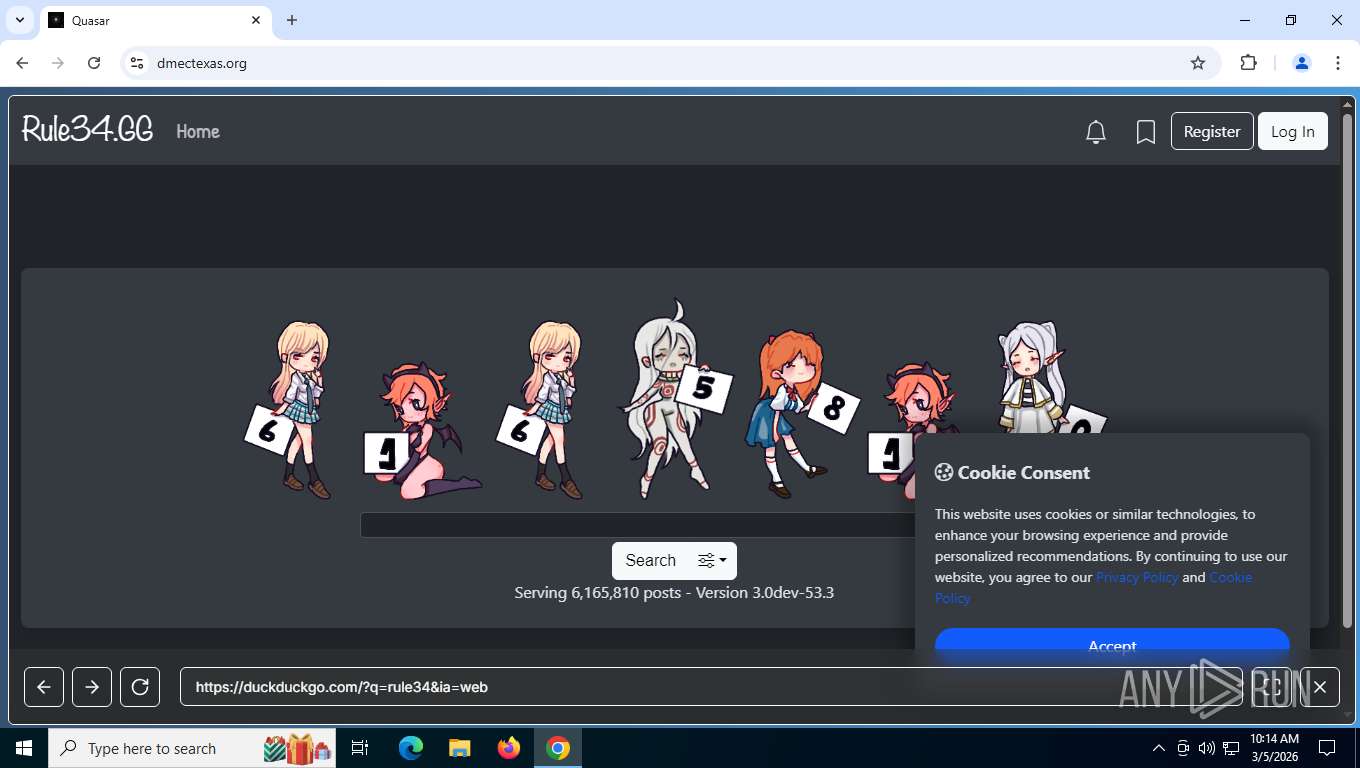Click embedded browser back arrow button
Viewport: 1360px width, 768px height.
44,687
